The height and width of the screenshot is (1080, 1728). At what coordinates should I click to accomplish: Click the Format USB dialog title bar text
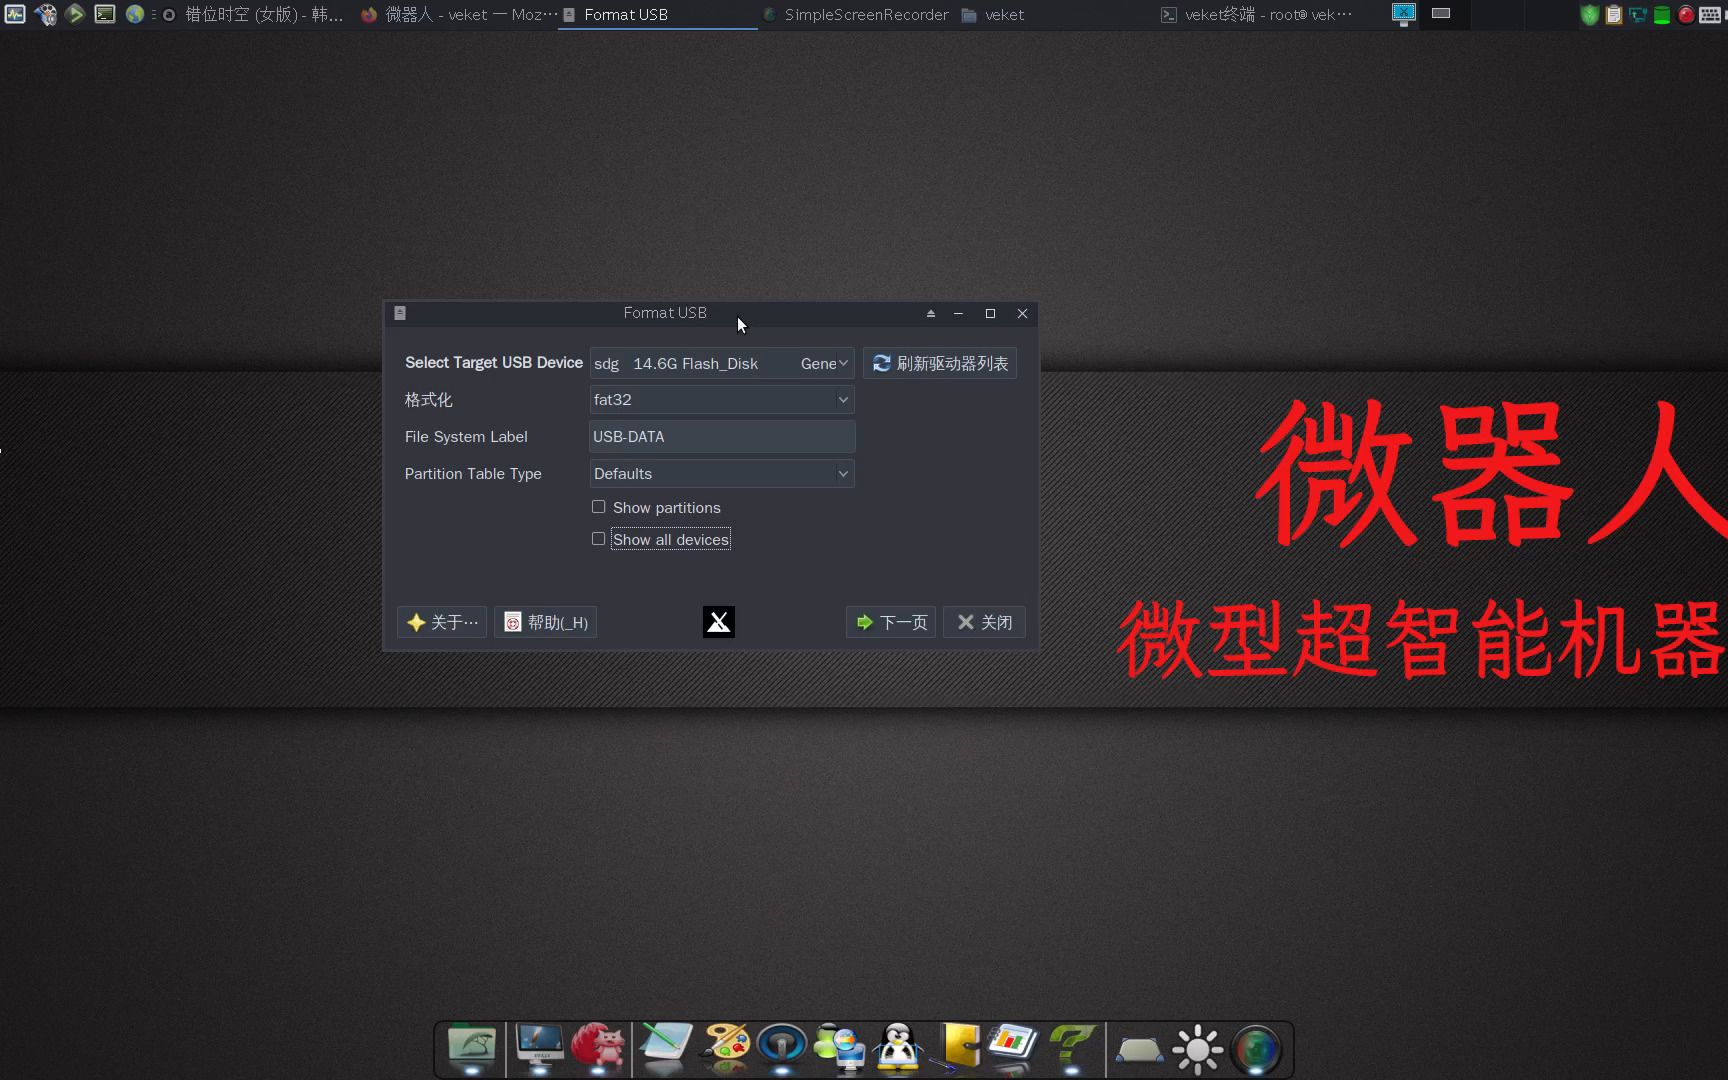[665, 313]
